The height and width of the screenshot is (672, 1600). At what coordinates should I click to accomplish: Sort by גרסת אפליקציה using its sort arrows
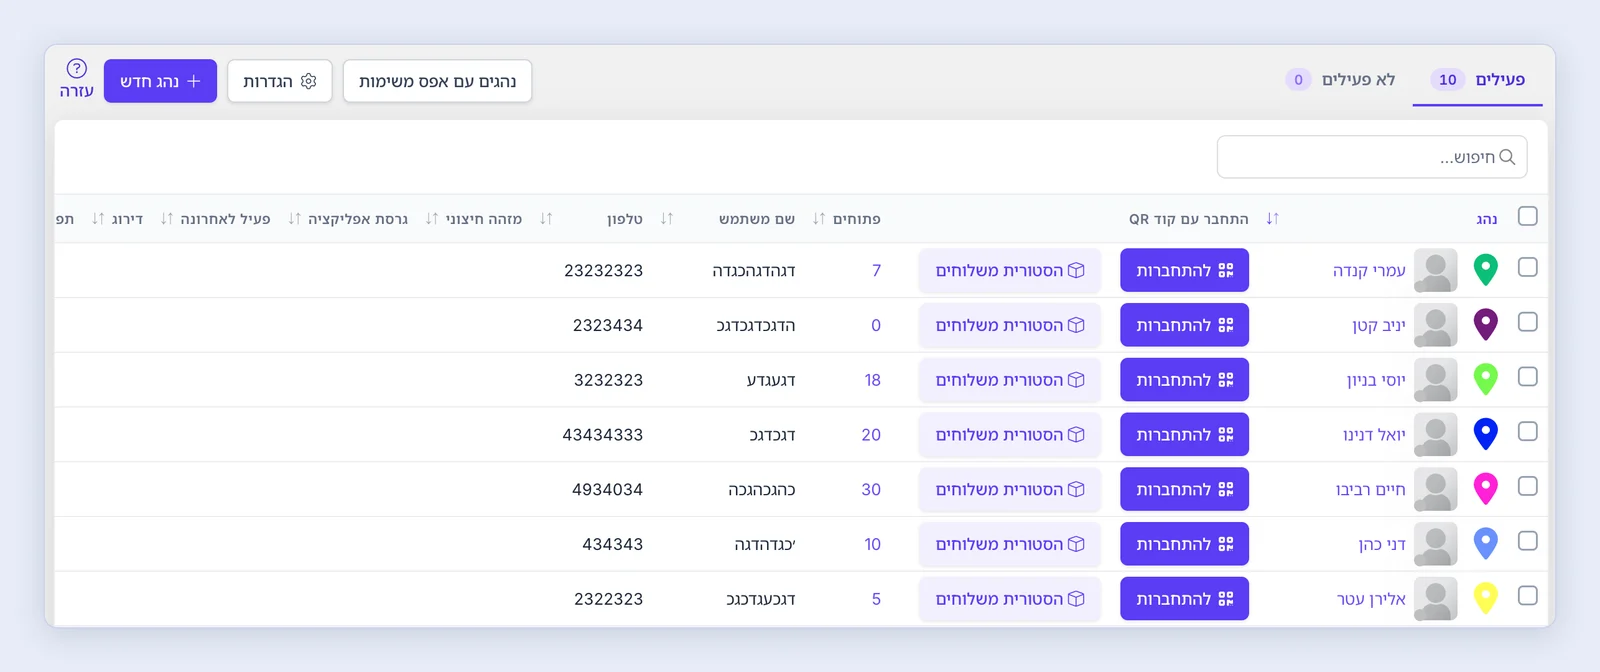295,219
